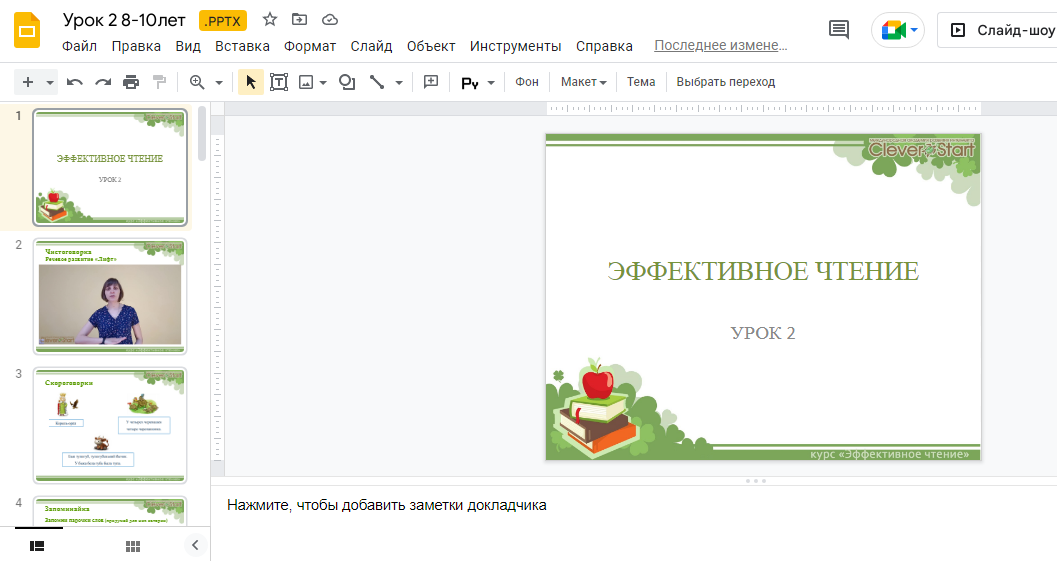Open the Вид menu
The height and width of the screenshot is (561, 1057).
click(188, 46)
